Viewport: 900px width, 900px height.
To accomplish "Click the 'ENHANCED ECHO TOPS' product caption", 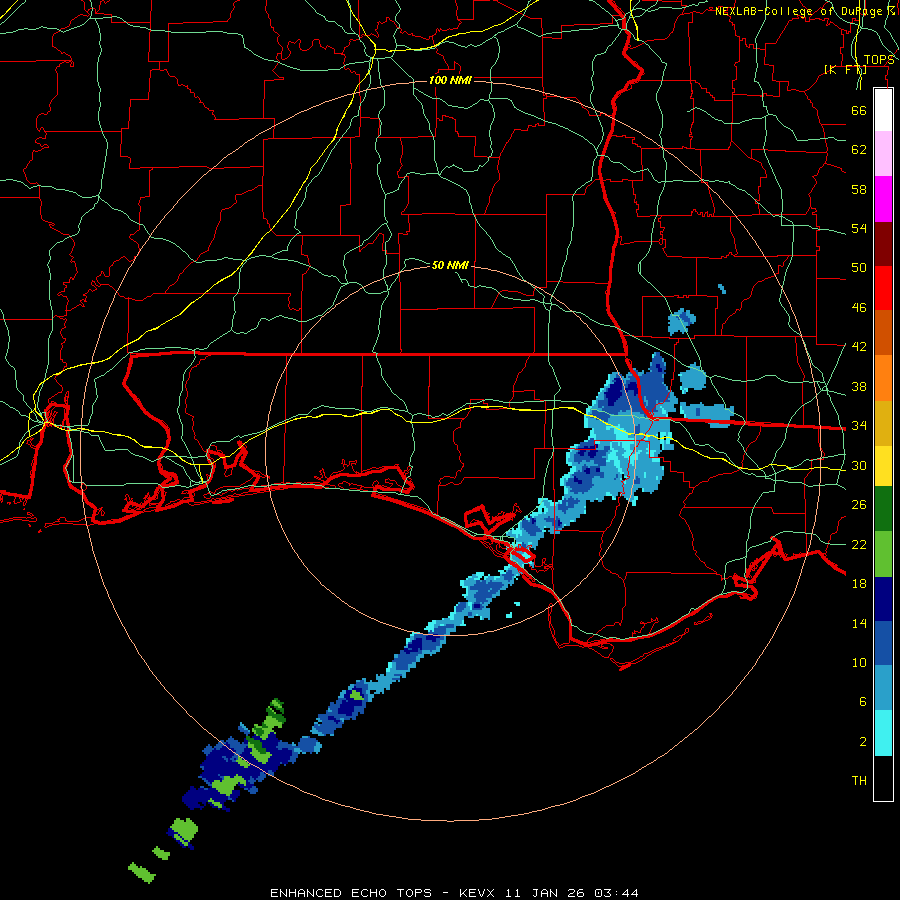I will click(351, 893).
